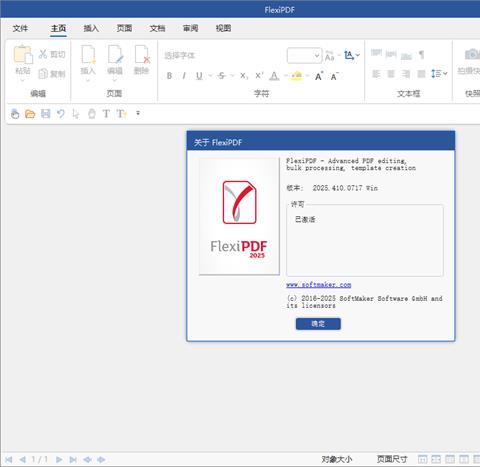Click the 1 / 1 page number field
The image size is (480, 467).
point(40,460)
